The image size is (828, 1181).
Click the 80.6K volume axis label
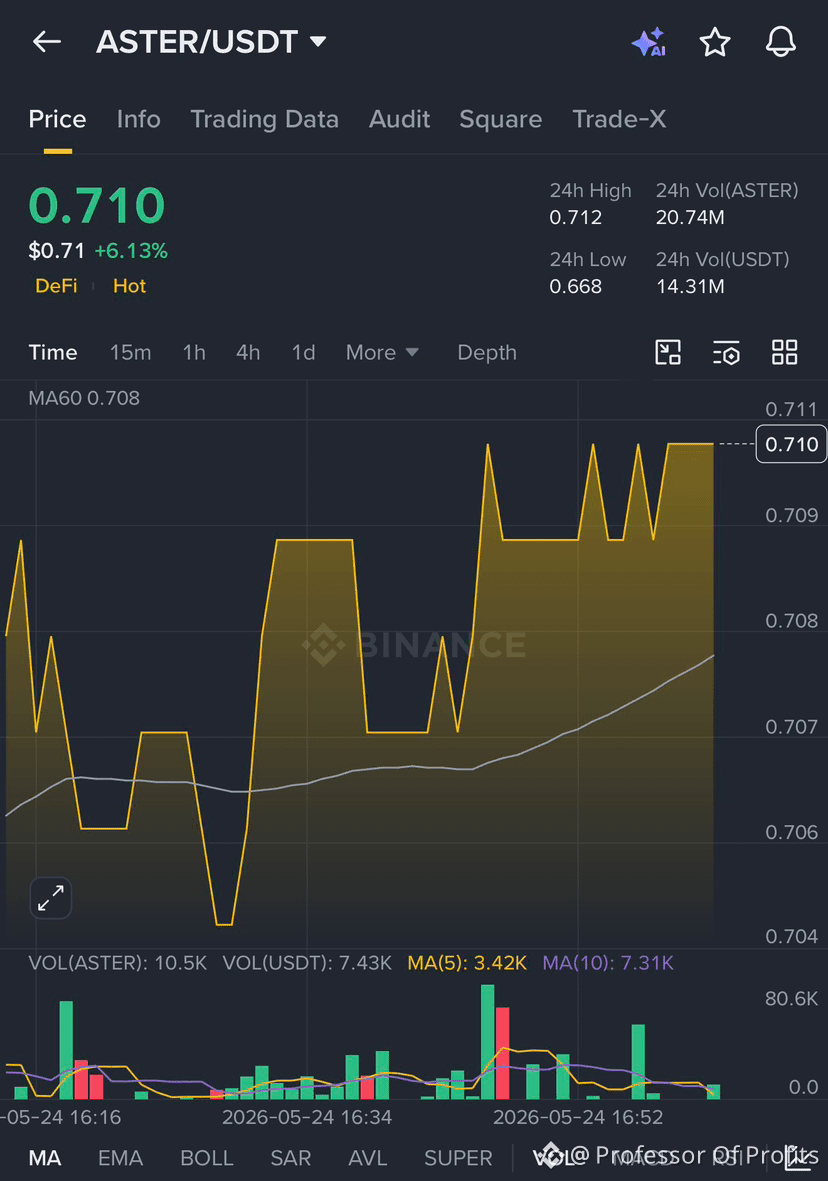click(791, 999)
